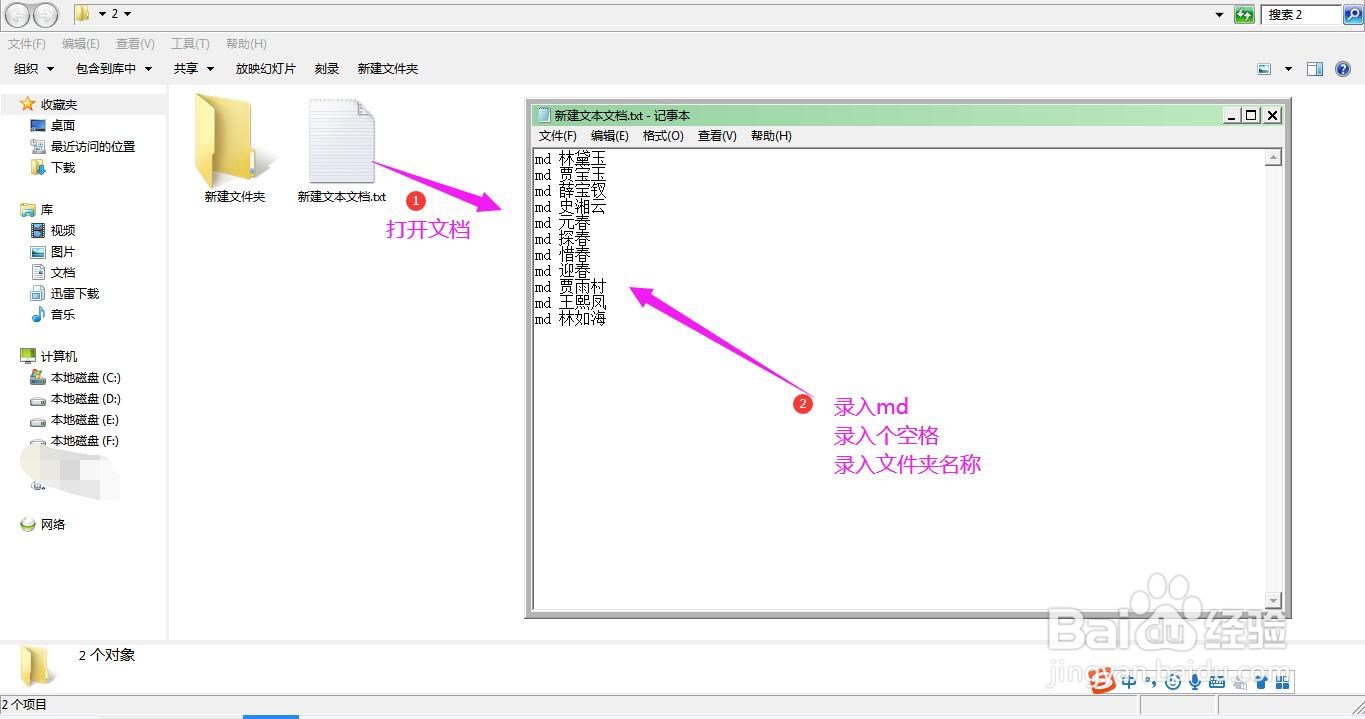
Task: Click the Explorer back navigation arrow
Action: tap(18, 15)
